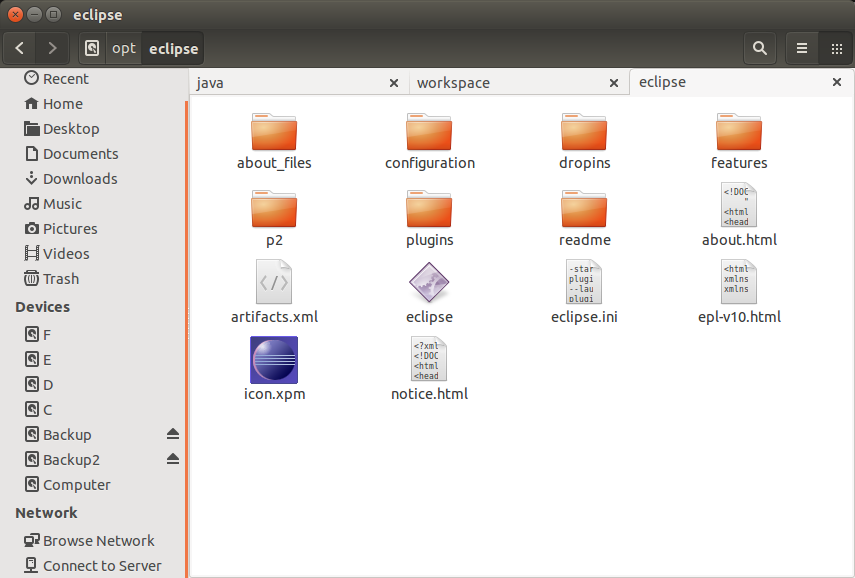Select the about.html file icon
Viewport: 855px width, 578px height.
(739, 205)
